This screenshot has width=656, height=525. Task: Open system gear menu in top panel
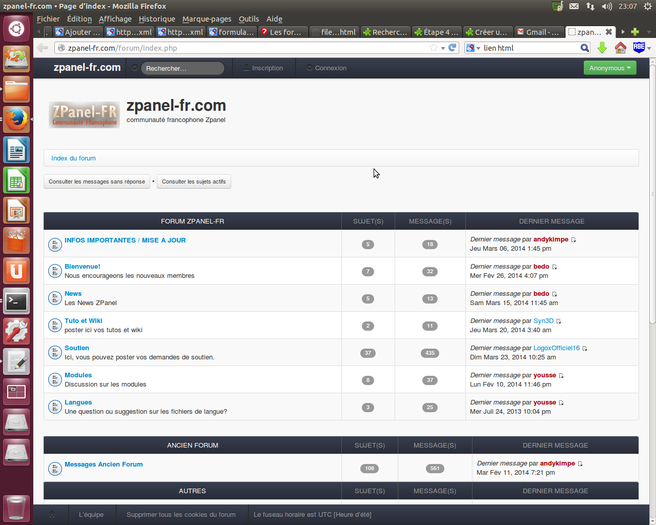click(x=648, y=6)
